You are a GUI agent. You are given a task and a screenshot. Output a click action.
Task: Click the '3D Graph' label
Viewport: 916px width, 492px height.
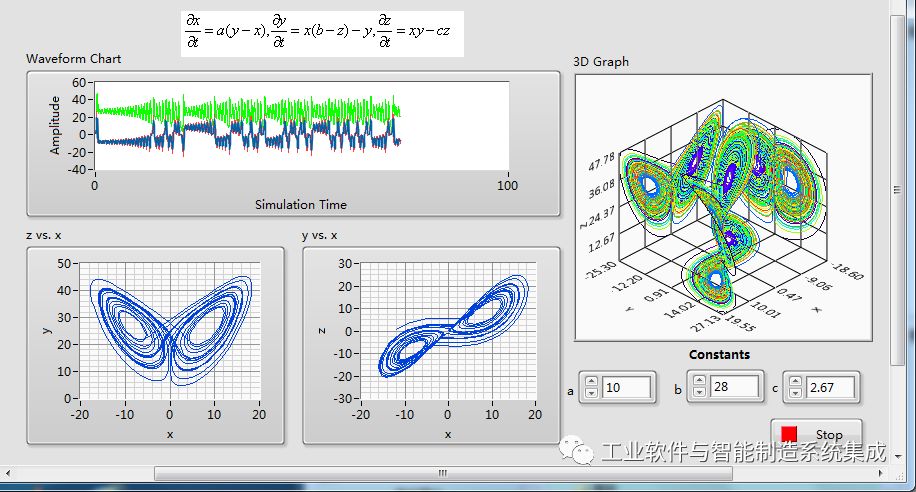click(x=601, y=61)
